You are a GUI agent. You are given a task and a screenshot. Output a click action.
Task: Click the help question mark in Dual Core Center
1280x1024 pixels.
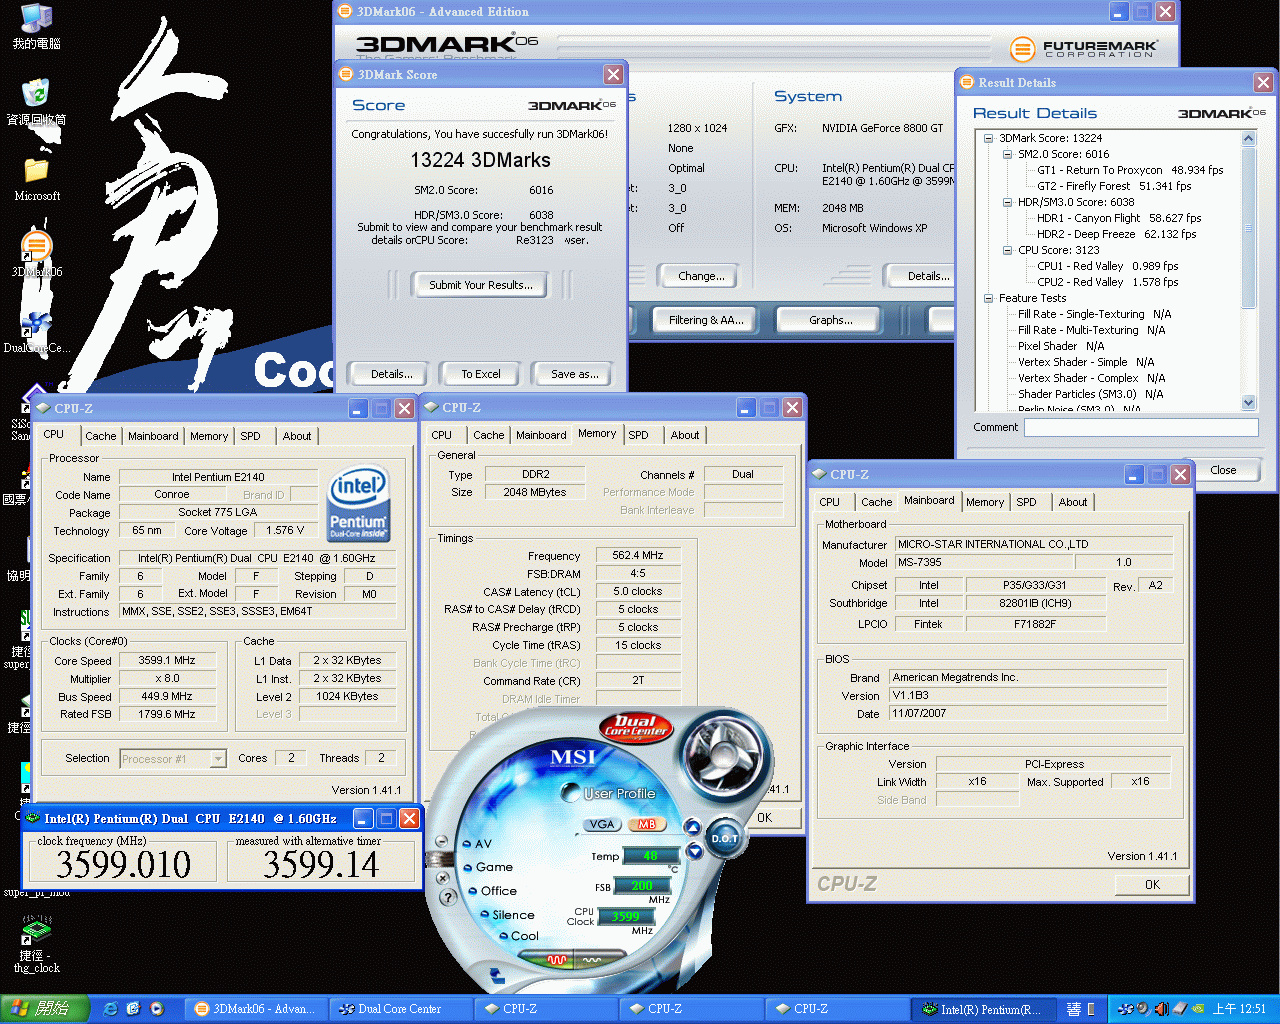(x=449, y=897)
